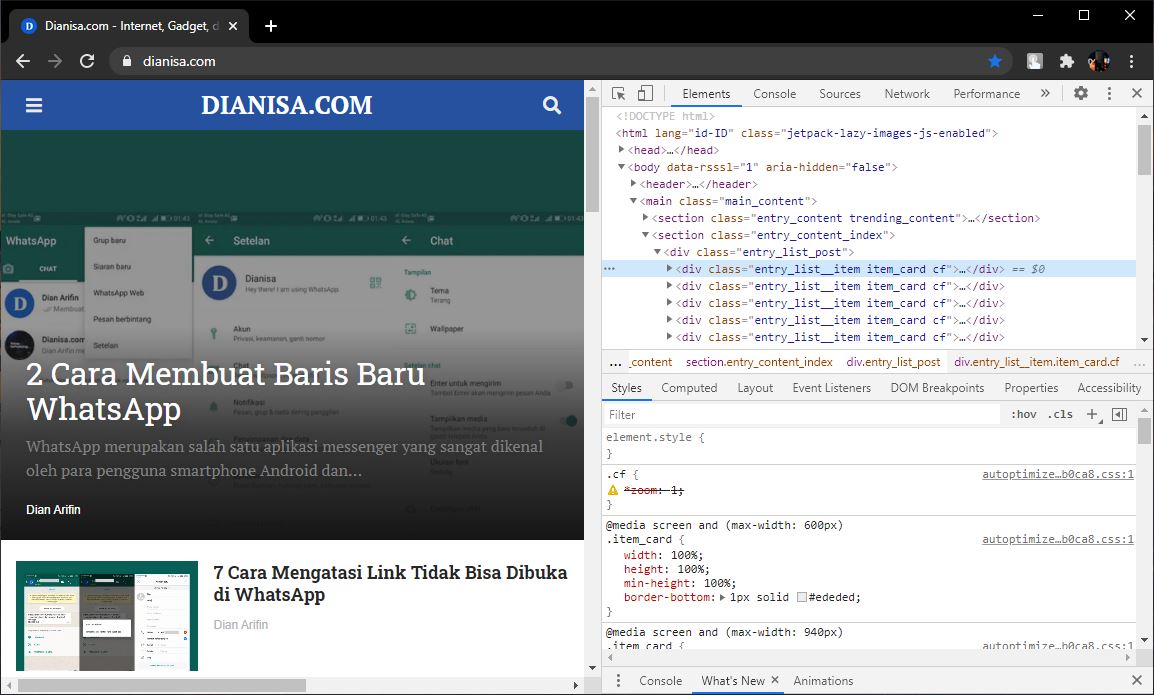Image resolution: width=1154 pixels, height=695 pixels.
Task: Click the :hov pseudo-class toggle icon
Action: 1024,413
